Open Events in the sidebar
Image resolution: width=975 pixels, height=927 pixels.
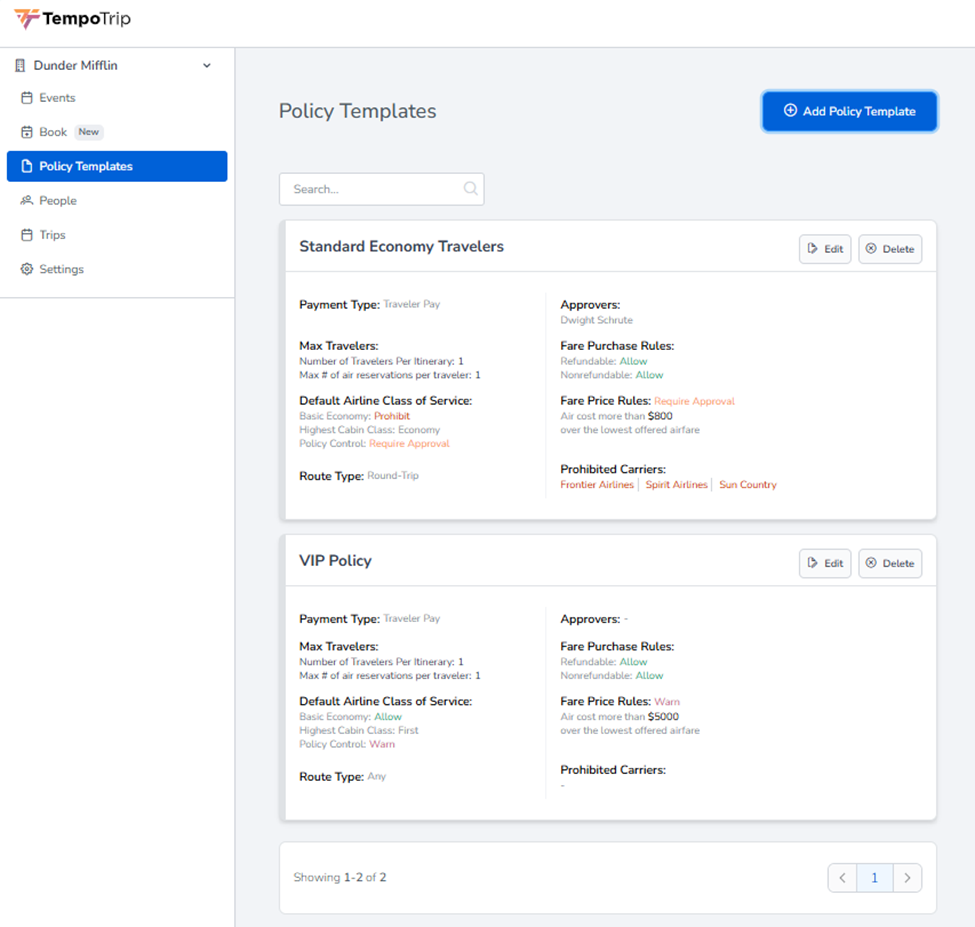coord(57,98)
